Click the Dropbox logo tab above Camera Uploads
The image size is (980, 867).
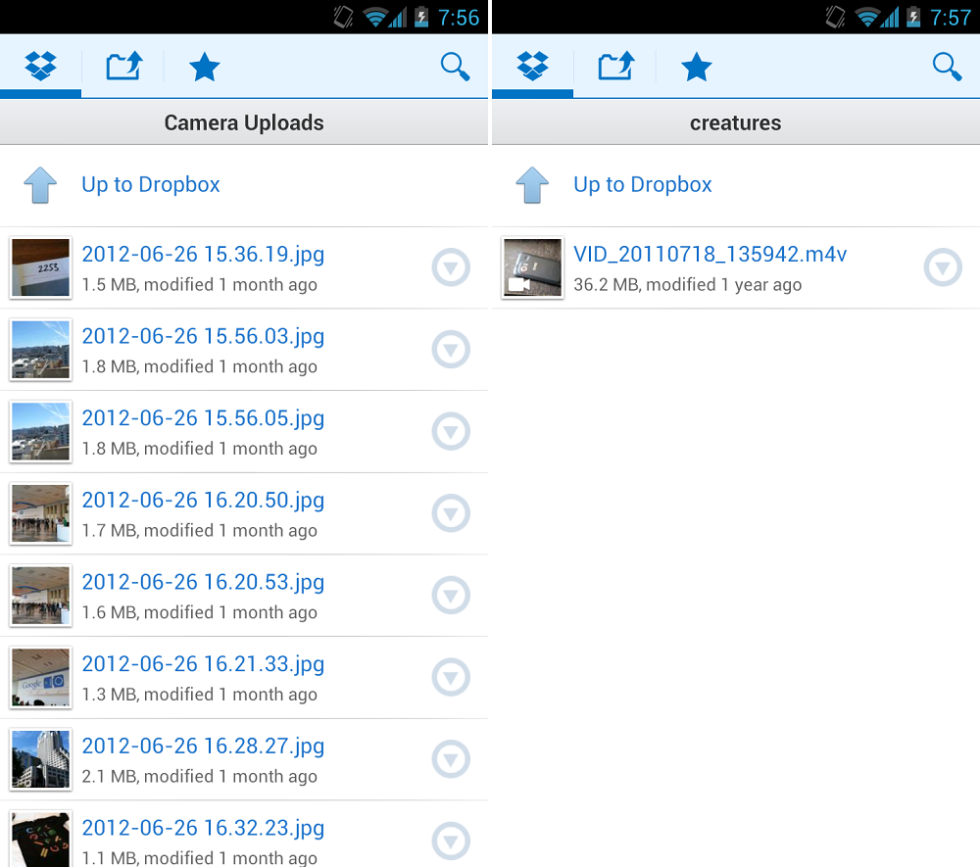[x=41, y=67]
